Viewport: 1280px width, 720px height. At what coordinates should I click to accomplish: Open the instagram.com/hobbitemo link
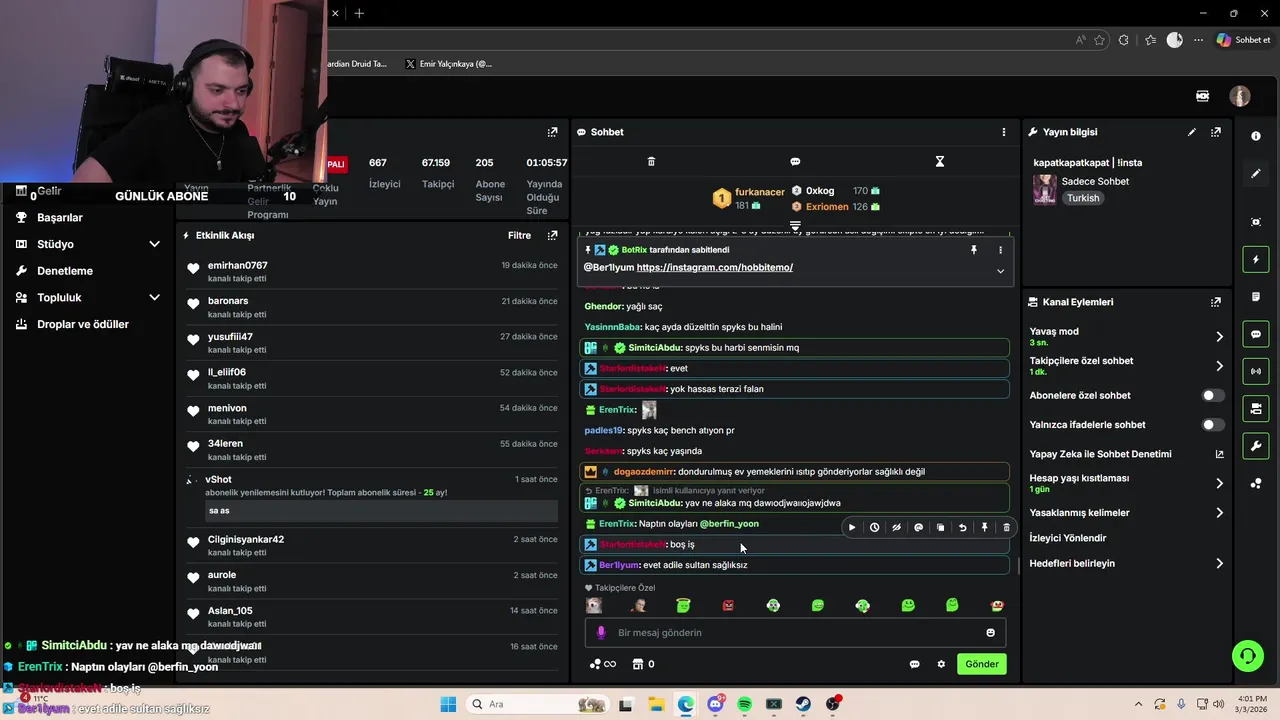[x=714, y=268]
